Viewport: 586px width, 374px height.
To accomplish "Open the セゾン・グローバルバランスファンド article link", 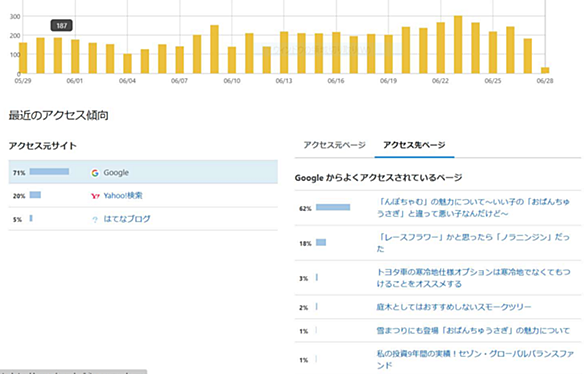I will click(475, 359).
